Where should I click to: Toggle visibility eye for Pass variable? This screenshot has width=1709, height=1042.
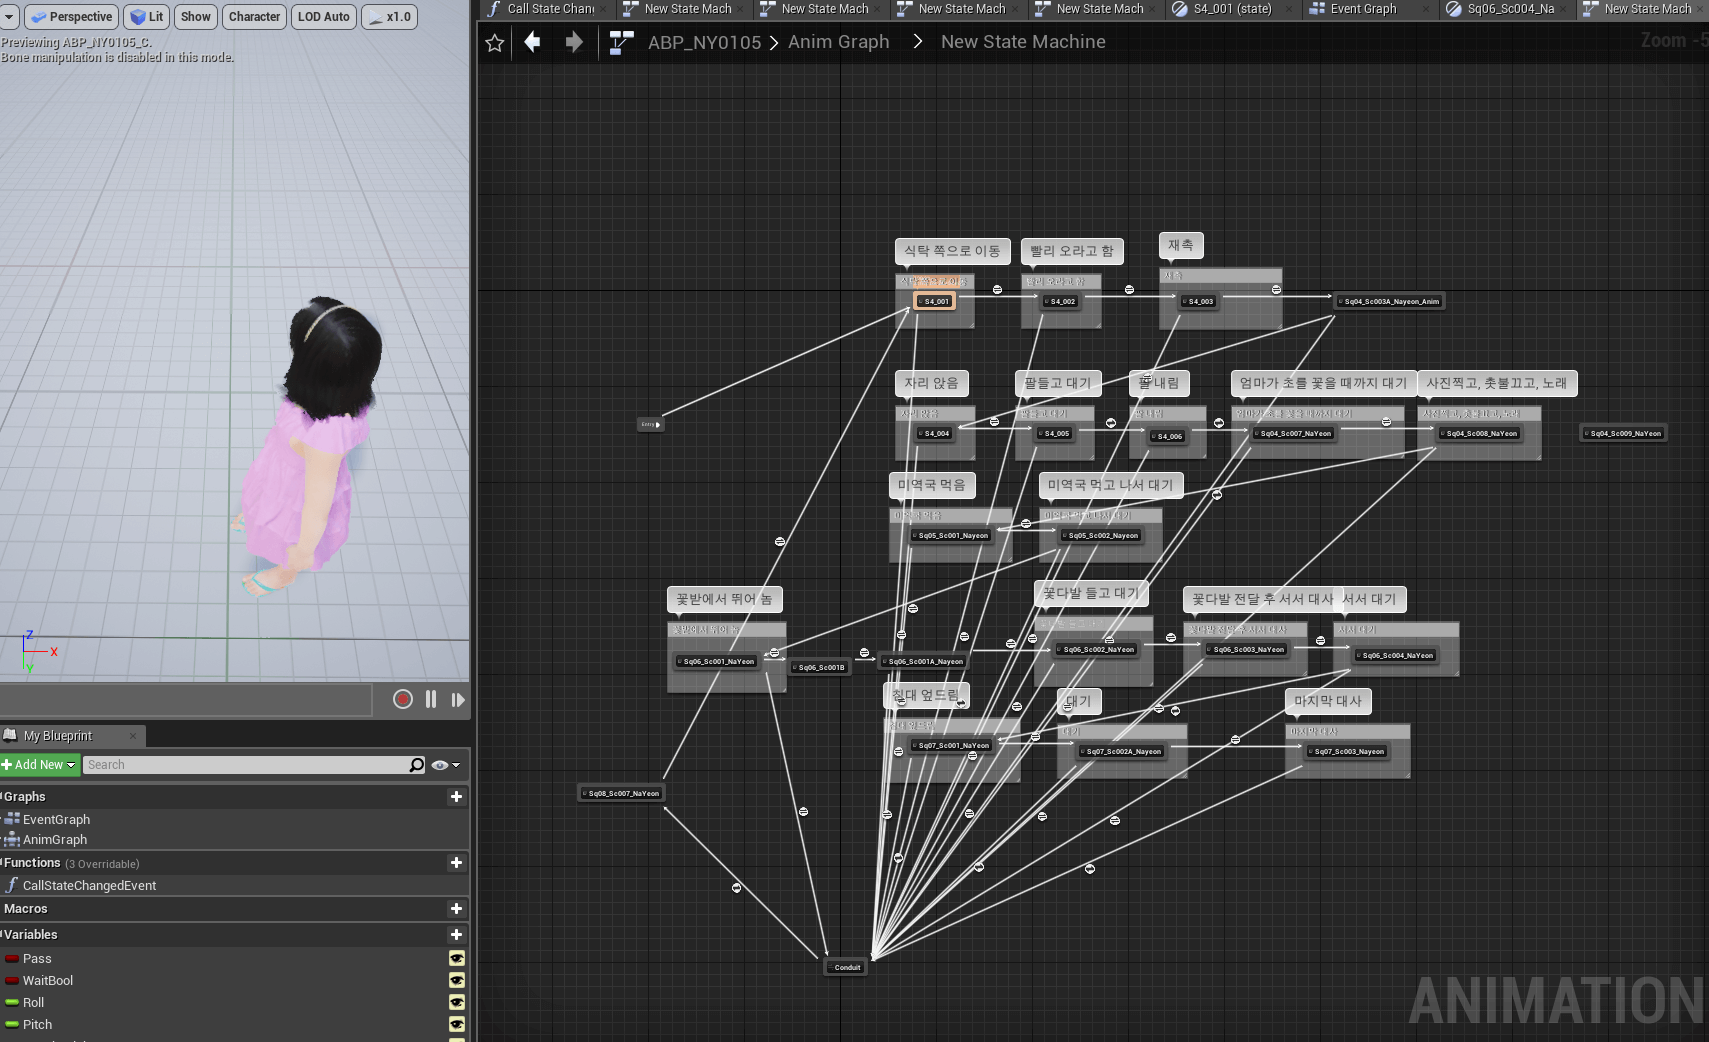(456, 959)
